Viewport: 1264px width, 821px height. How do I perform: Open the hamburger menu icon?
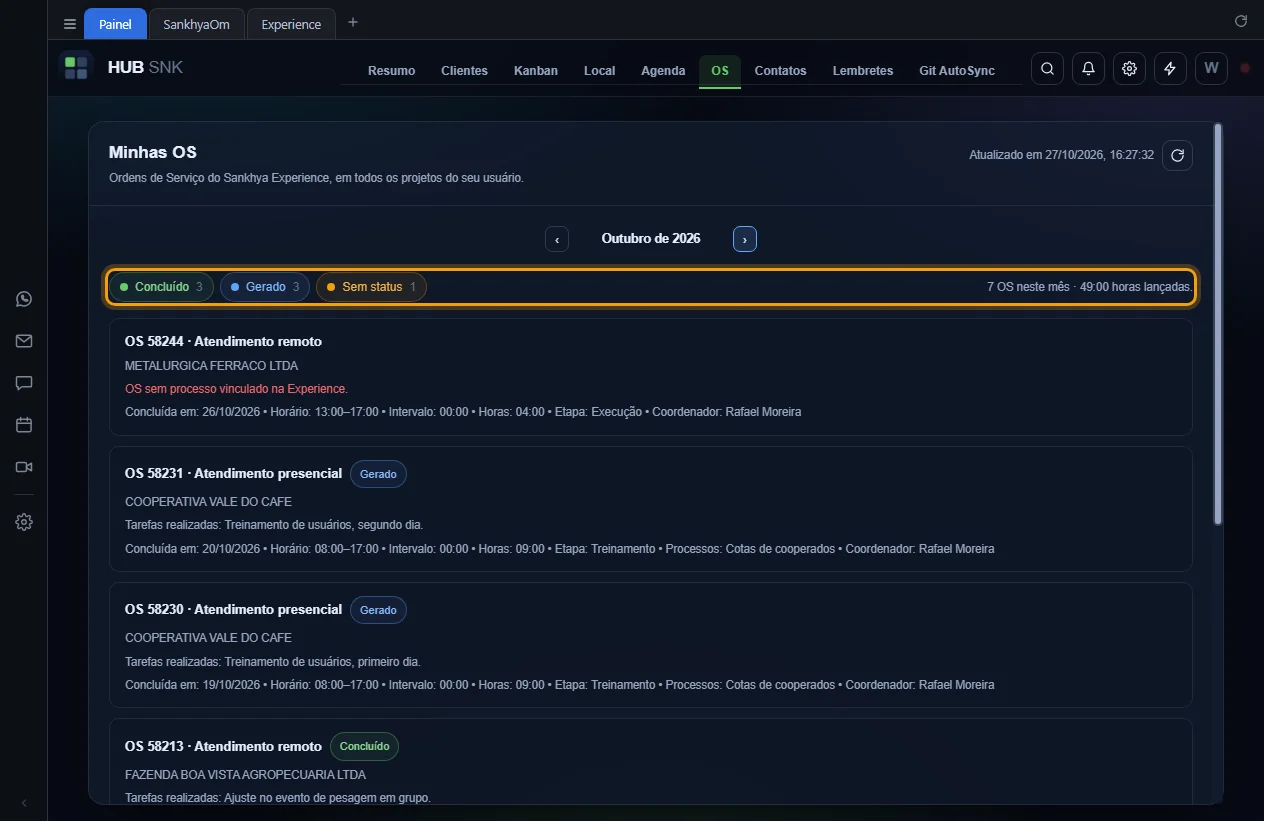(x=69, y=24)
